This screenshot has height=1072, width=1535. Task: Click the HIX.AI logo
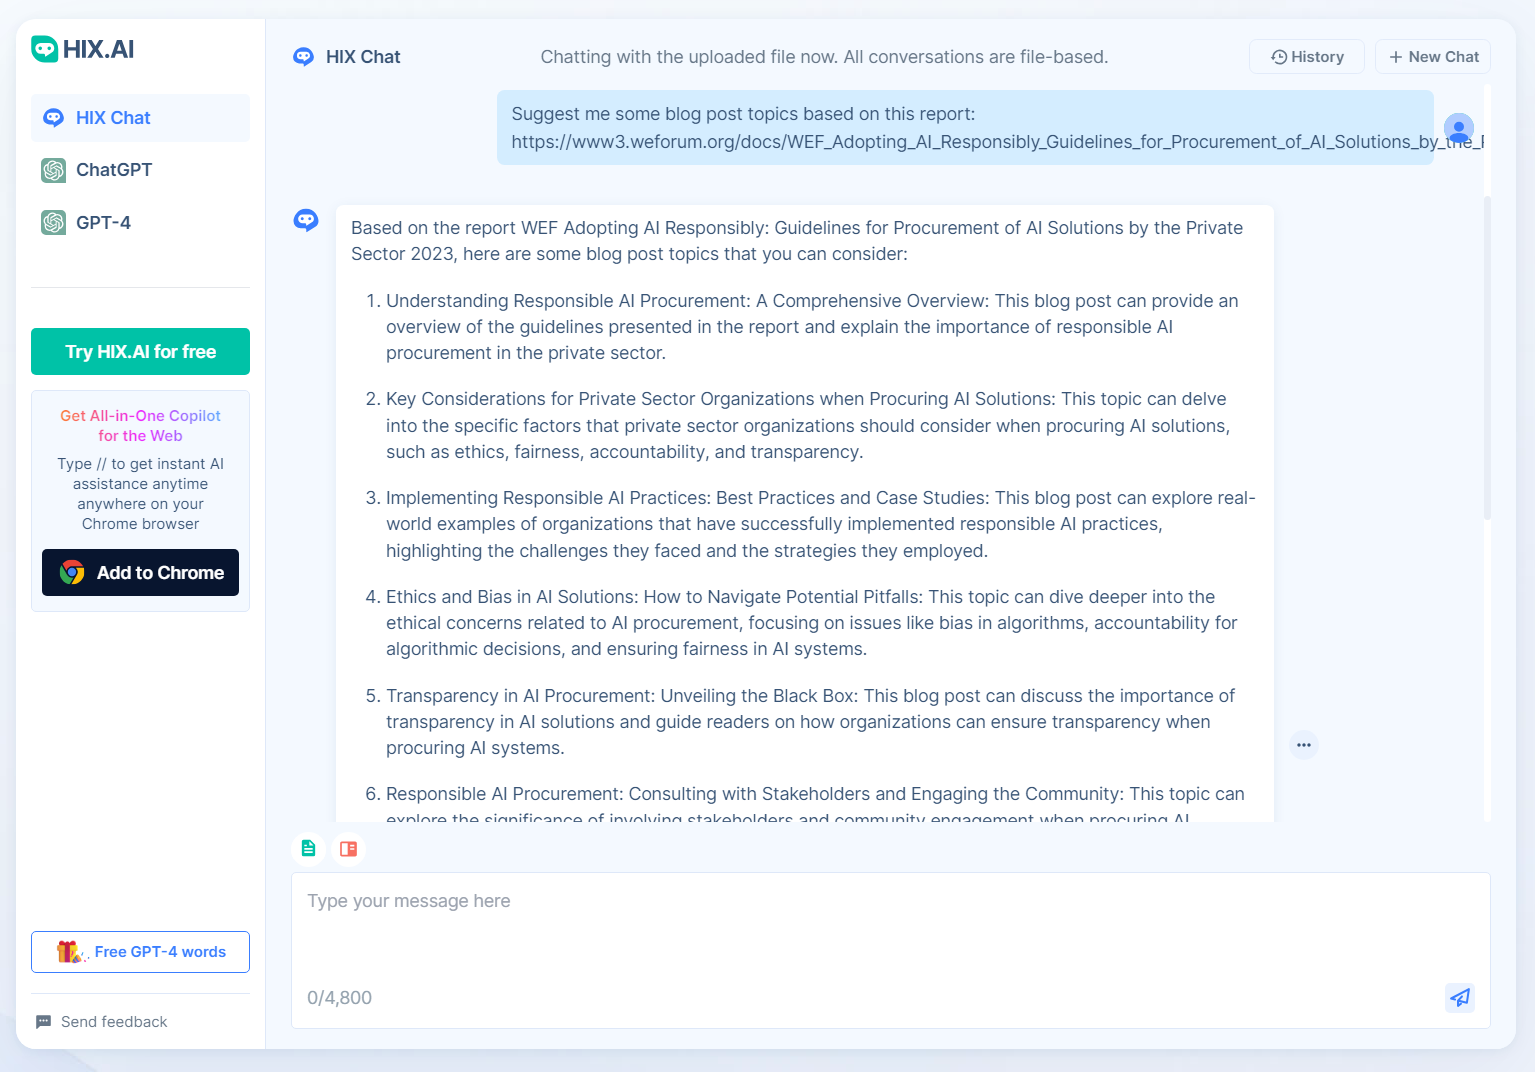coord(83,49)
